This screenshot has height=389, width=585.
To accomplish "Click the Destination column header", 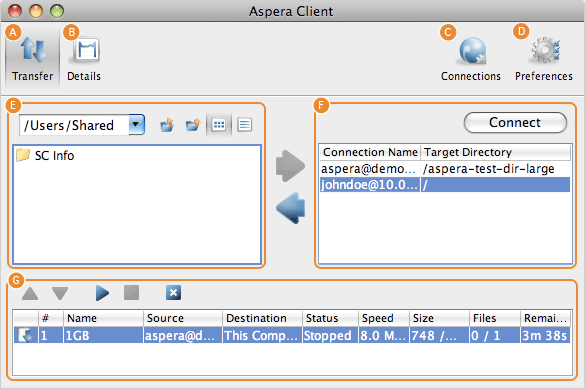I will pos(262,318).
